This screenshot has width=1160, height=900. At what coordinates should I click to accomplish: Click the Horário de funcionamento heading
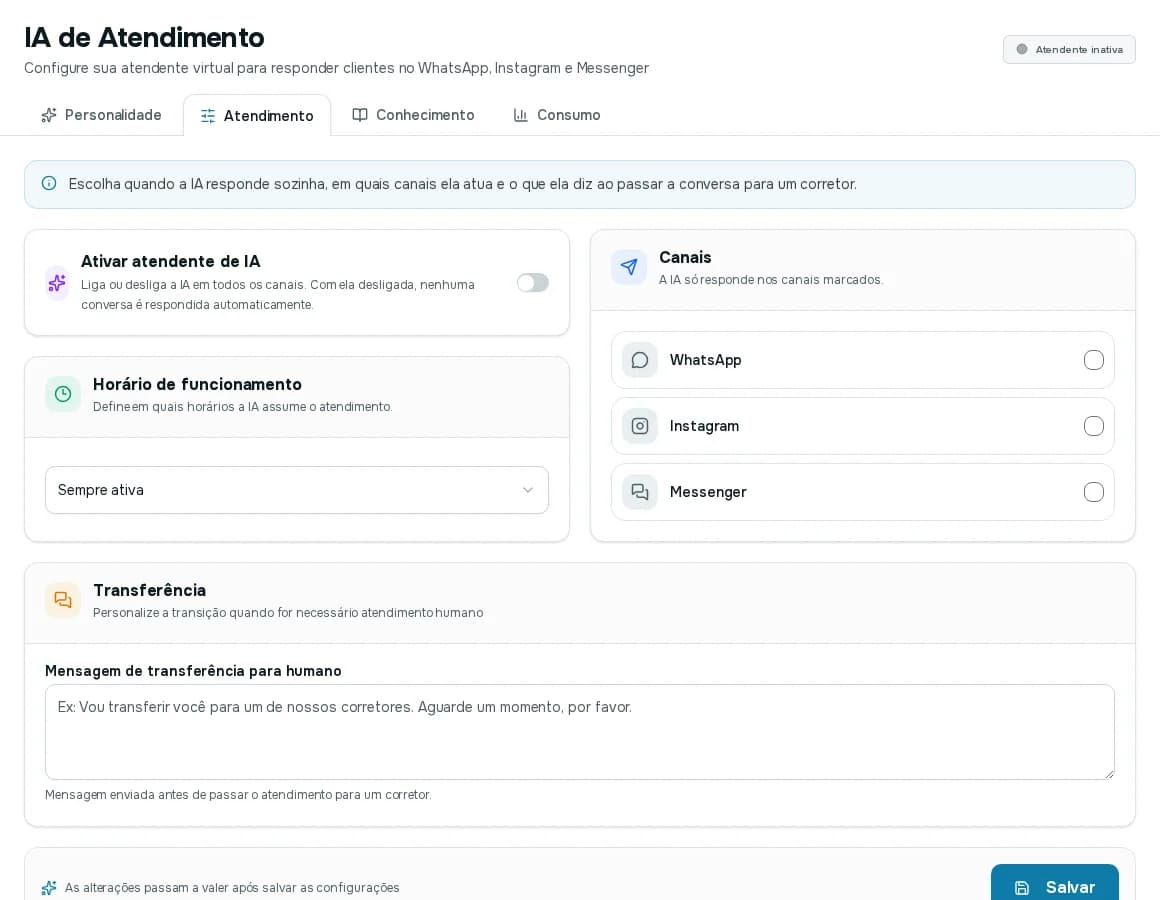pos(198,384)
